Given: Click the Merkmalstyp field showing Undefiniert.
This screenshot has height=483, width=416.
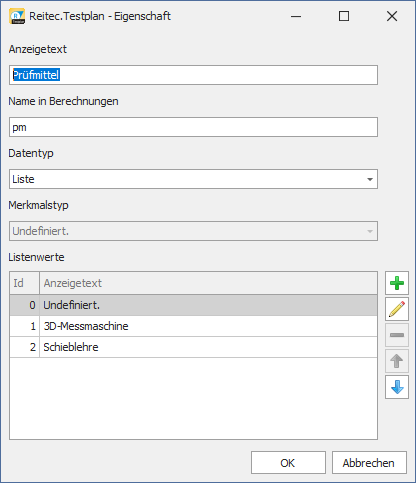Looking at the screenshot, I should coord(193,231).
